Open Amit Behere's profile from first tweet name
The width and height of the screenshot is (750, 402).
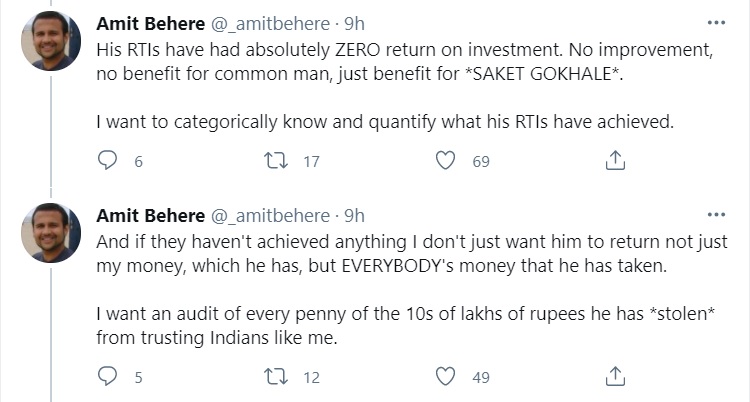pos(148,22)
